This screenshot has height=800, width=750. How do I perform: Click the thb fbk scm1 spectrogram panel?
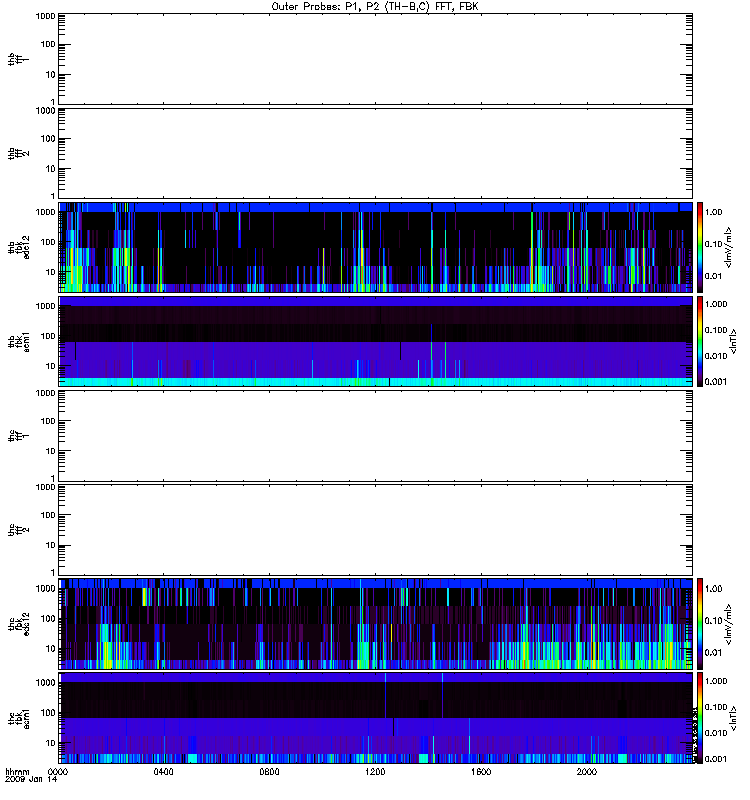tap(376, 341)
